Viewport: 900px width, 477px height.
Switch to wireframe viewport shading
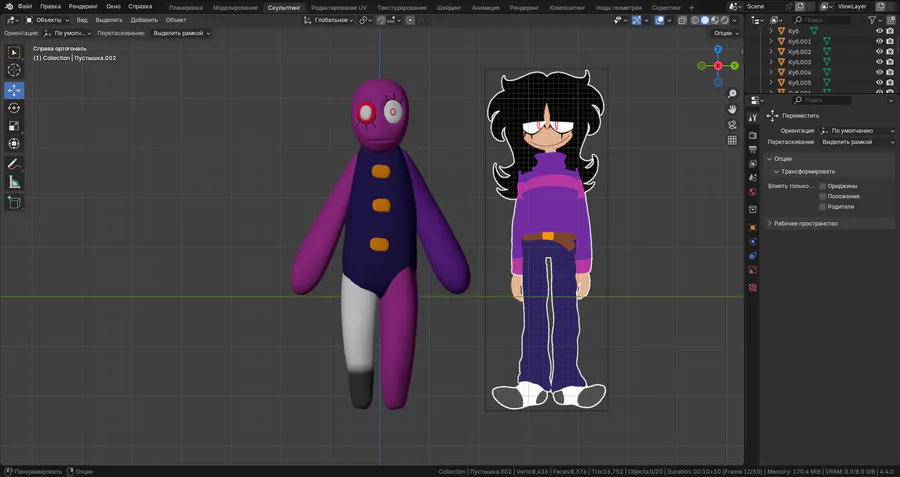pos(695,20)
